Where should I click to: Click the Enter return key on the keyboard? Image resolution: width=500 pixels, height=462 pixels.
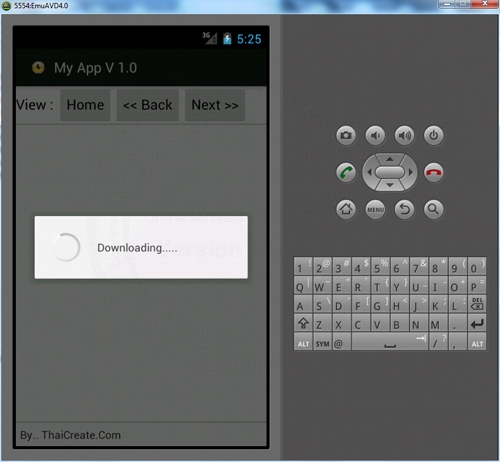(477, 323)
